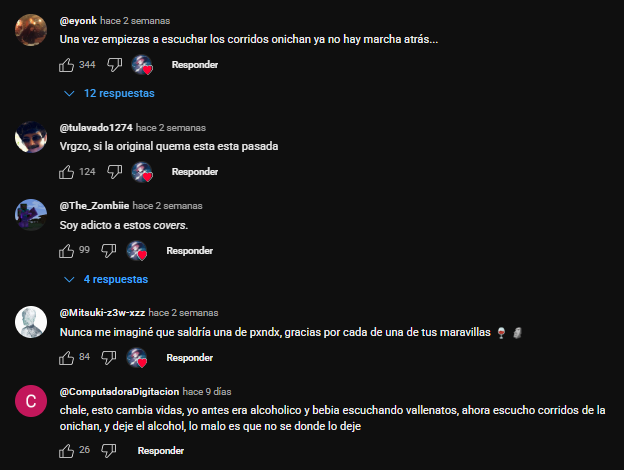
Task: Open the @Mitsuki-z3w-xzz username link
Action: pos(102,313)
